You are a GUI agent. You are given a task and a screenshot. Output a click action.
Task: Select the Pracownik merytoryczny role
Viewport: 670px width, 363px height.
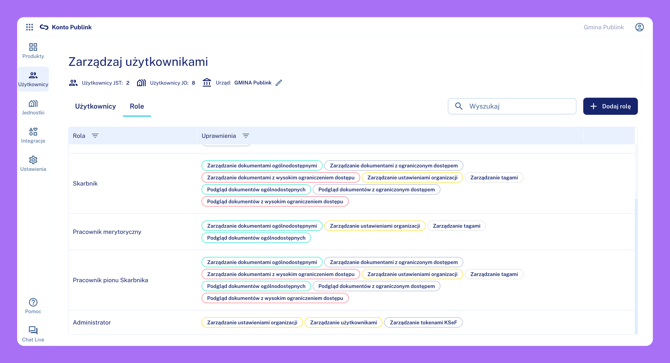click(x=351, y=232)
